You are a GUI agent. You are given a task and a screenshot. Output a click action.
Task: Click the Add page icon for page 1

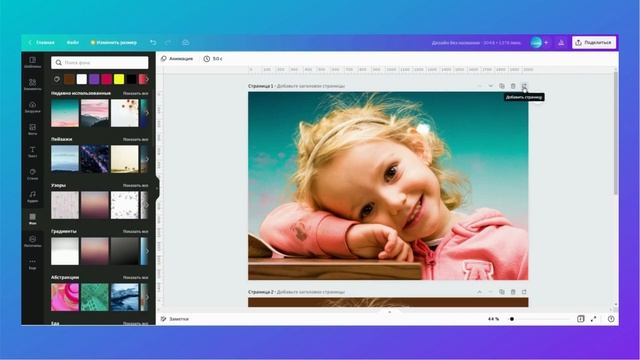tap(524, 86)
